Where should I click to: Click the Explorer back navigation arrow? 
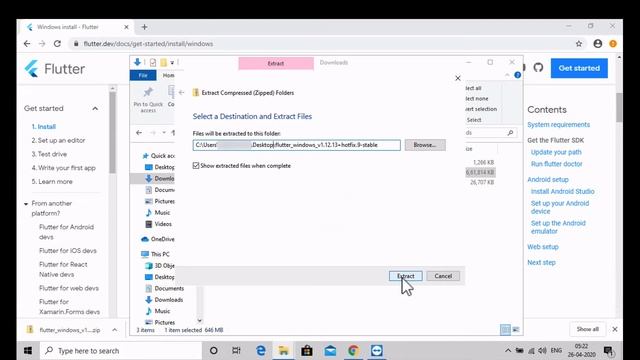[x=139, y=133]
